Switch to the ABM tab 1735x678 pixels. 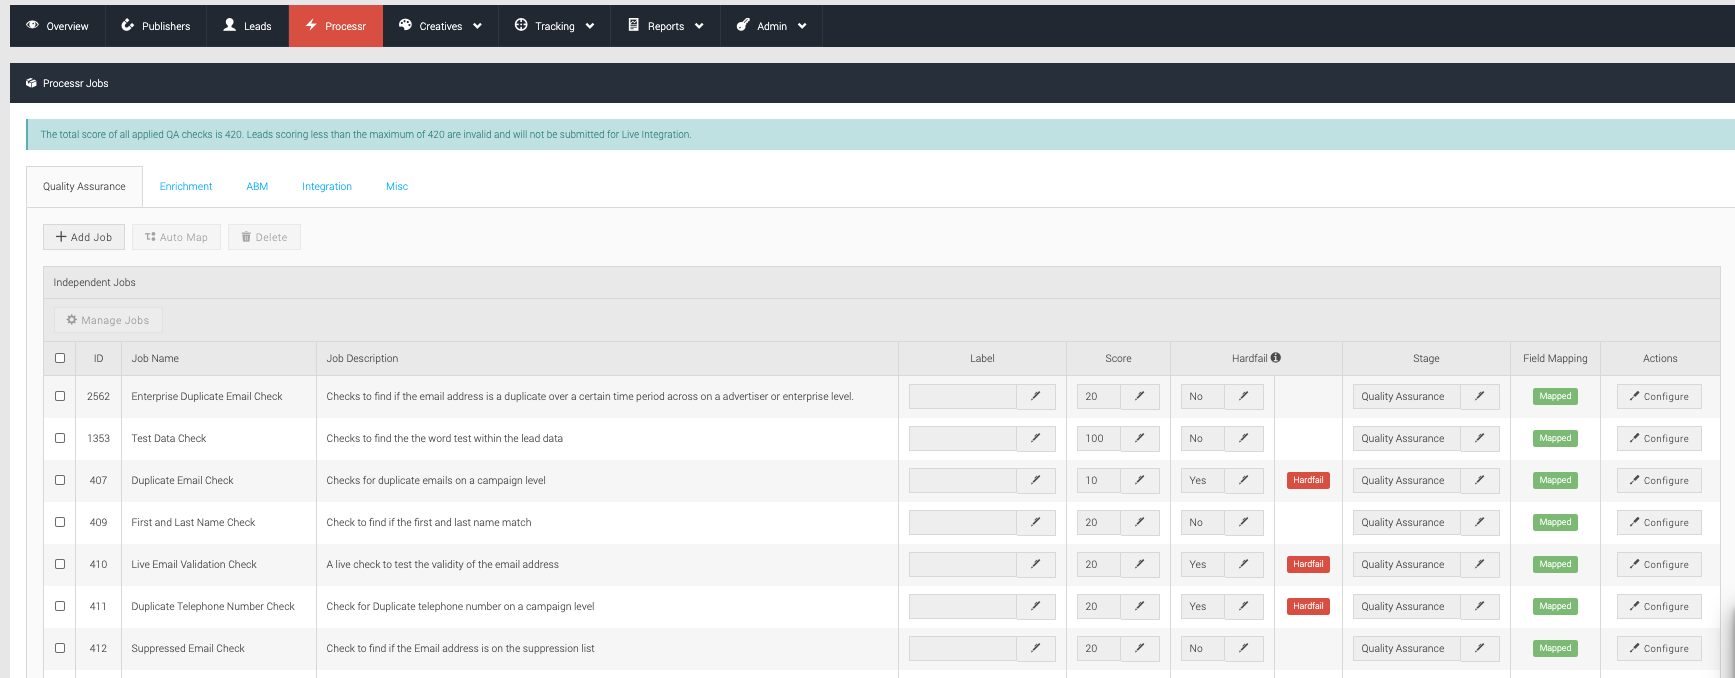257,187
